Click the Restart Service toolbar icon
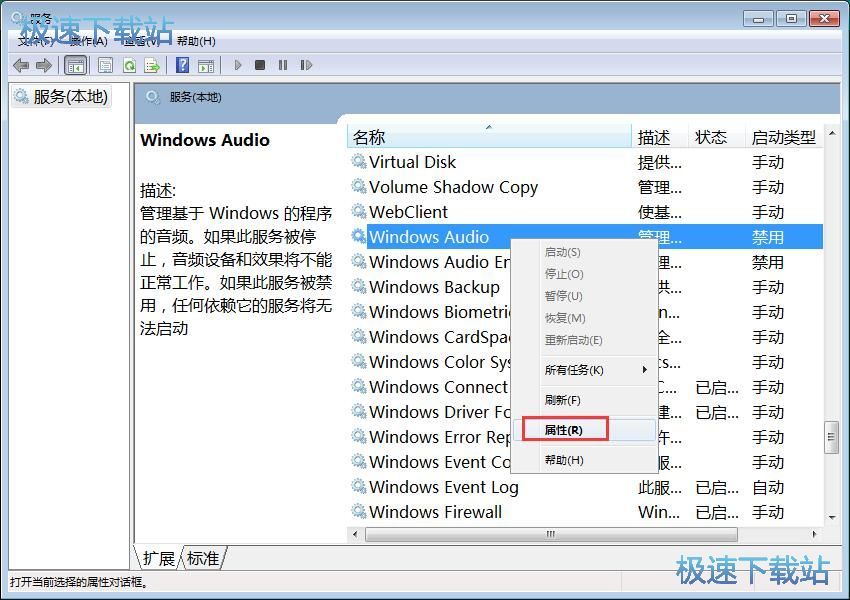Screen dimensions: 850x600 306,65
